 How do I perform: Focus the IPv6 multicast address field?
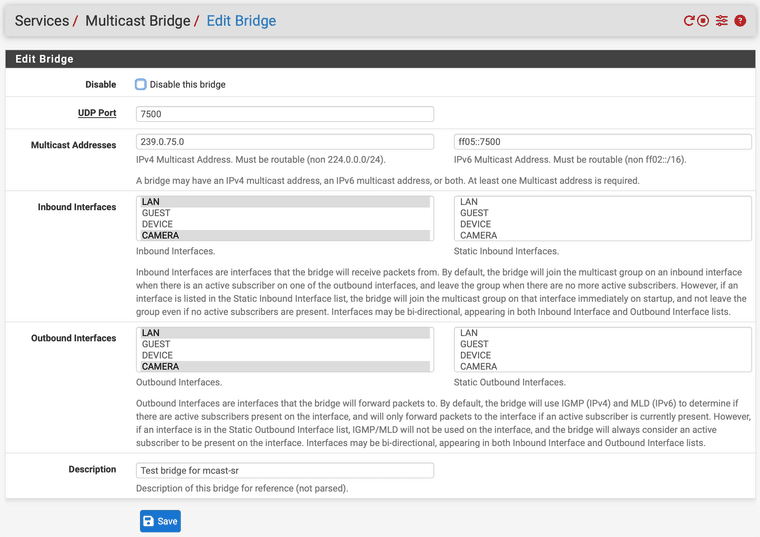pyautogui.click(x=602, y=142)
